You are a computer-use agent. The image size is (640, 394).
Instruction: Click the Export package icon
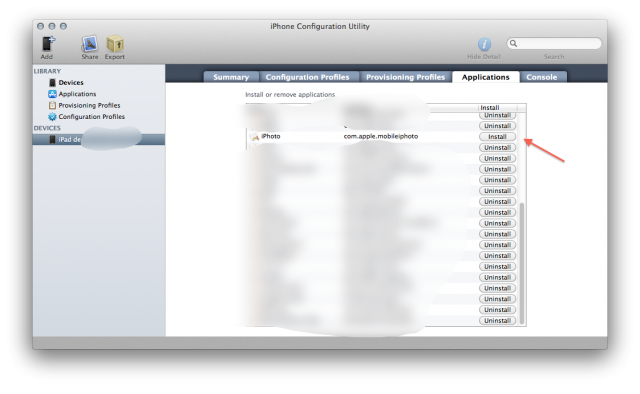point(115,44)
